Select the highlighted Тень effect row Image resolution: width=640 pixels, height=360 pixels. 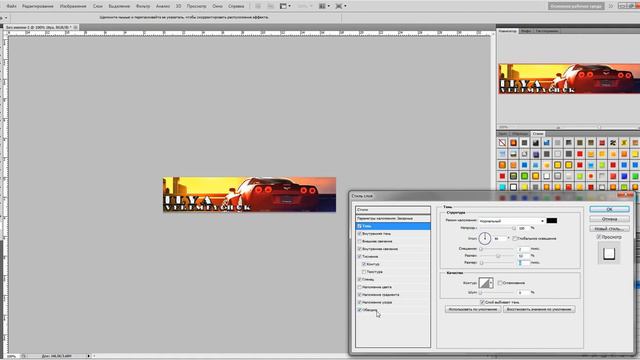pos(393,226)
